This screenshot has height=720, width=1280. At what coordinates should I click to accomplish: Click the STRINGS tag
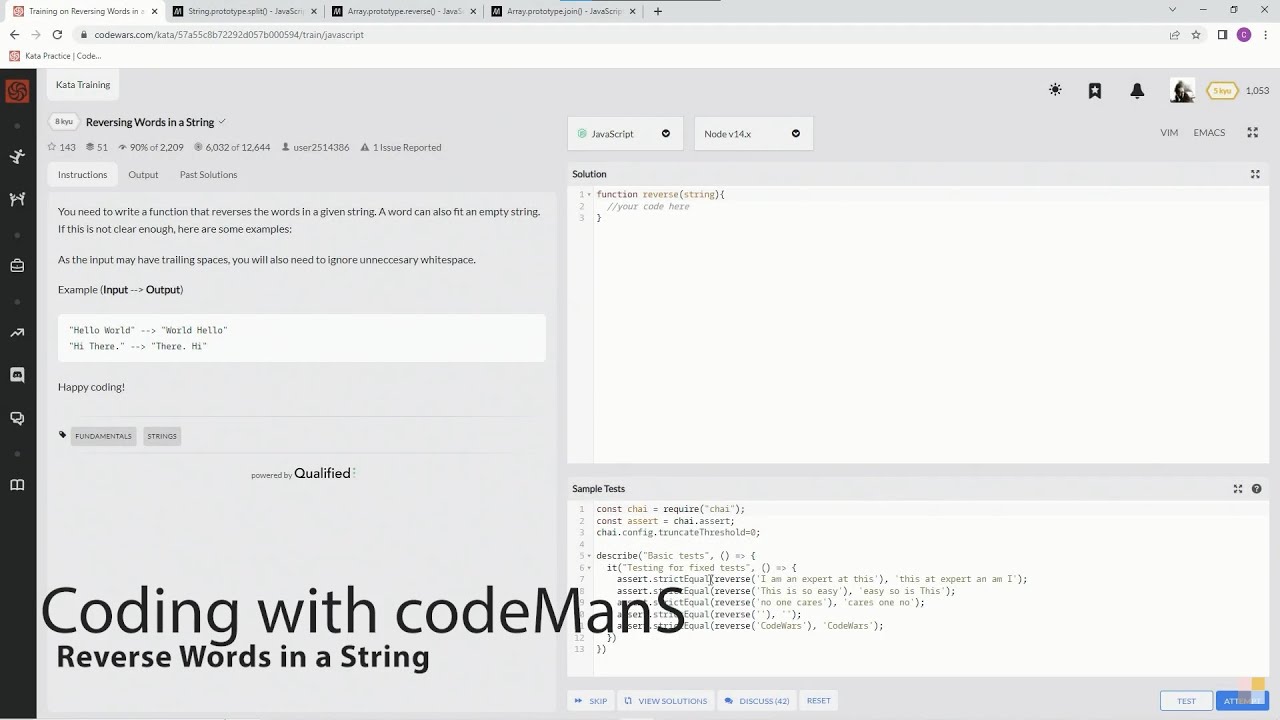(x=162, y=436)
